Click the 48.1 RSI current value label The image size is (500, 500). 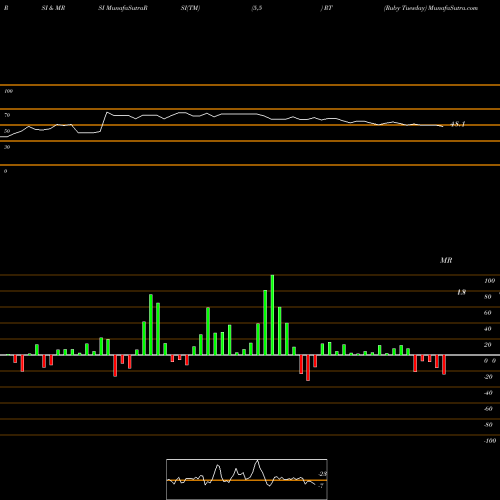pos(458,124)
